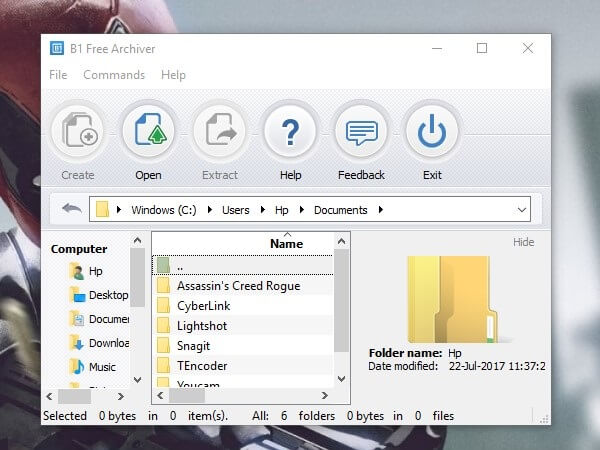The width and height of the screenshot is (600, 450).
Task: Select the Desktop icon in sidebar
Action: (x=77, y=295)
